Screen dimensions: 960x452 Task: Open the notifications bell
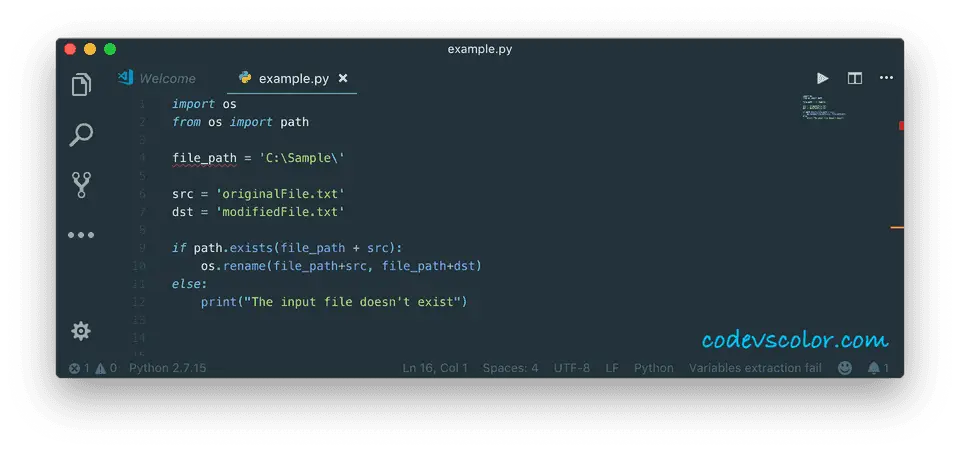point(877,368)
